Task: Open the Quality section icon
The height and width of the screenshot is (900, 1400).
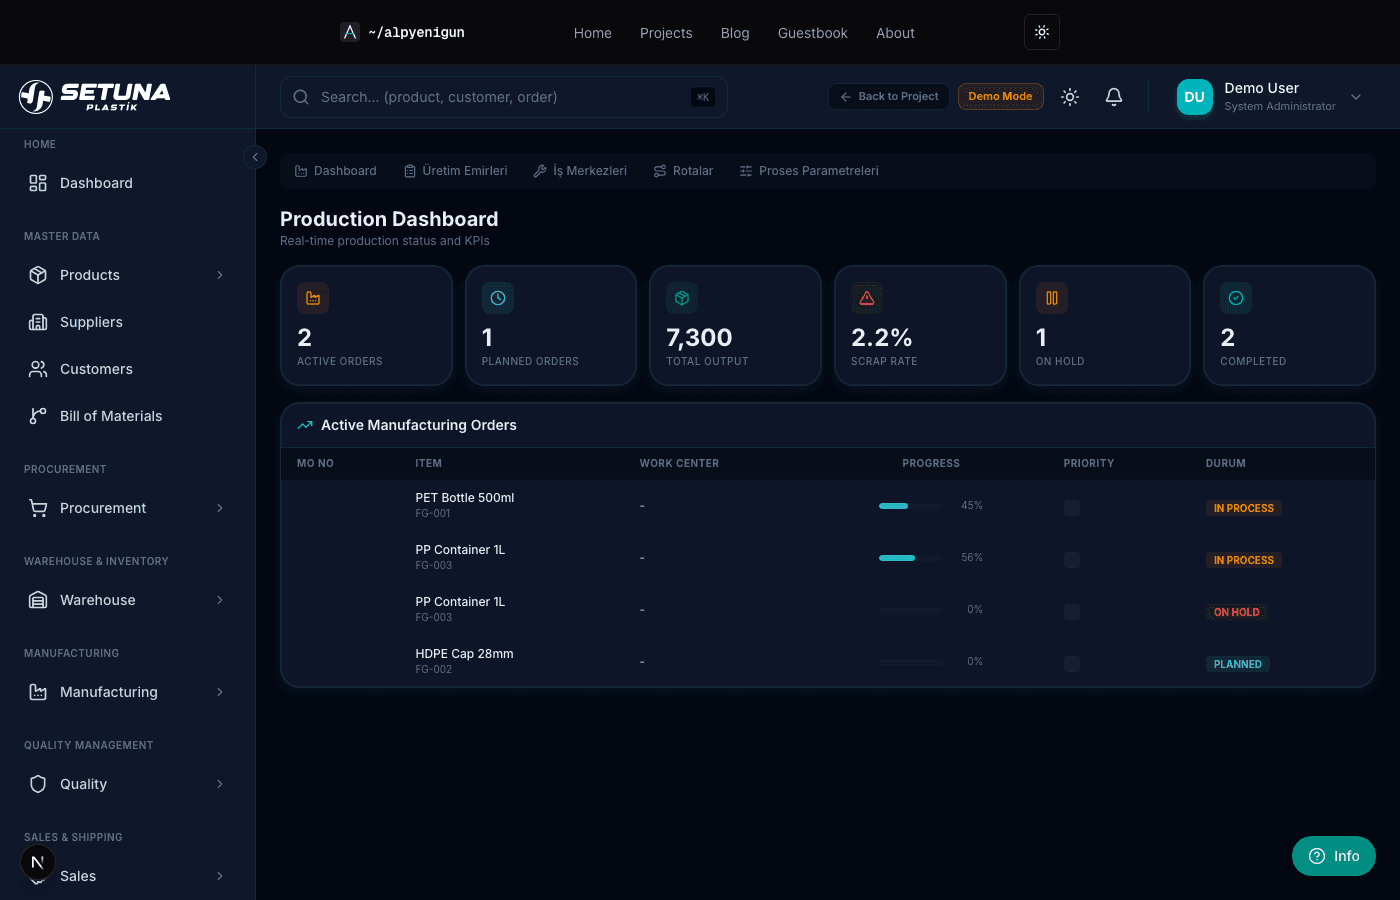Action: (x=38, y=784)
